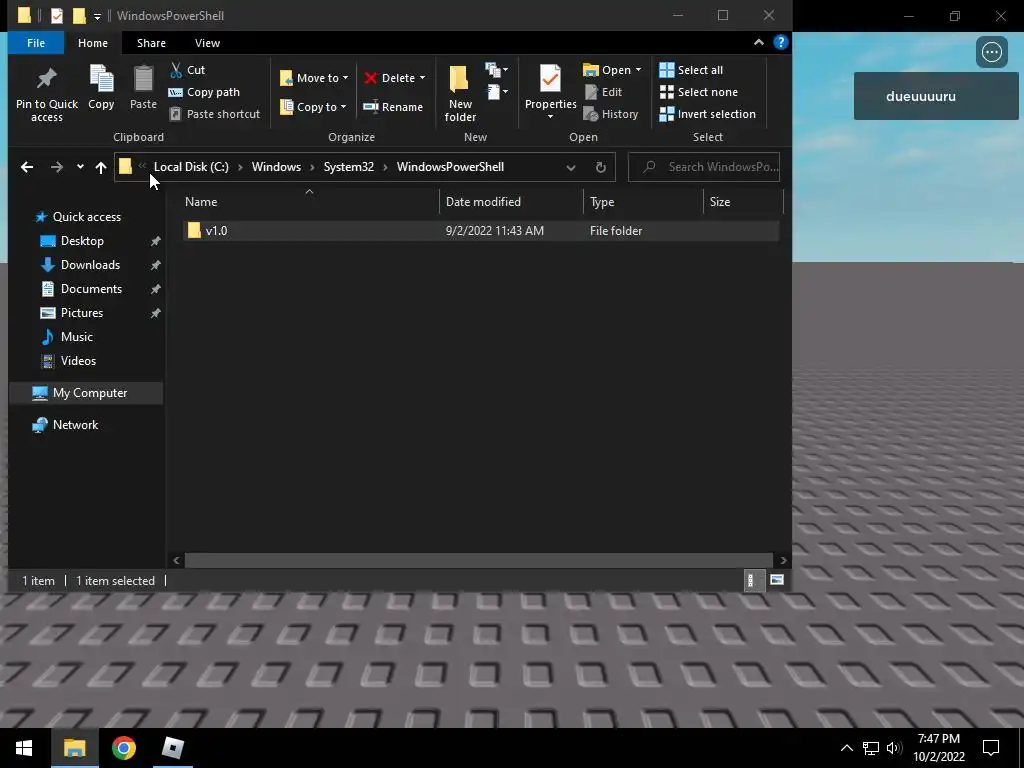Image resolution: width=1024 pixels, height=768 pixels.
Task: Go back with the Back arrow
Action: pos(27,167)
